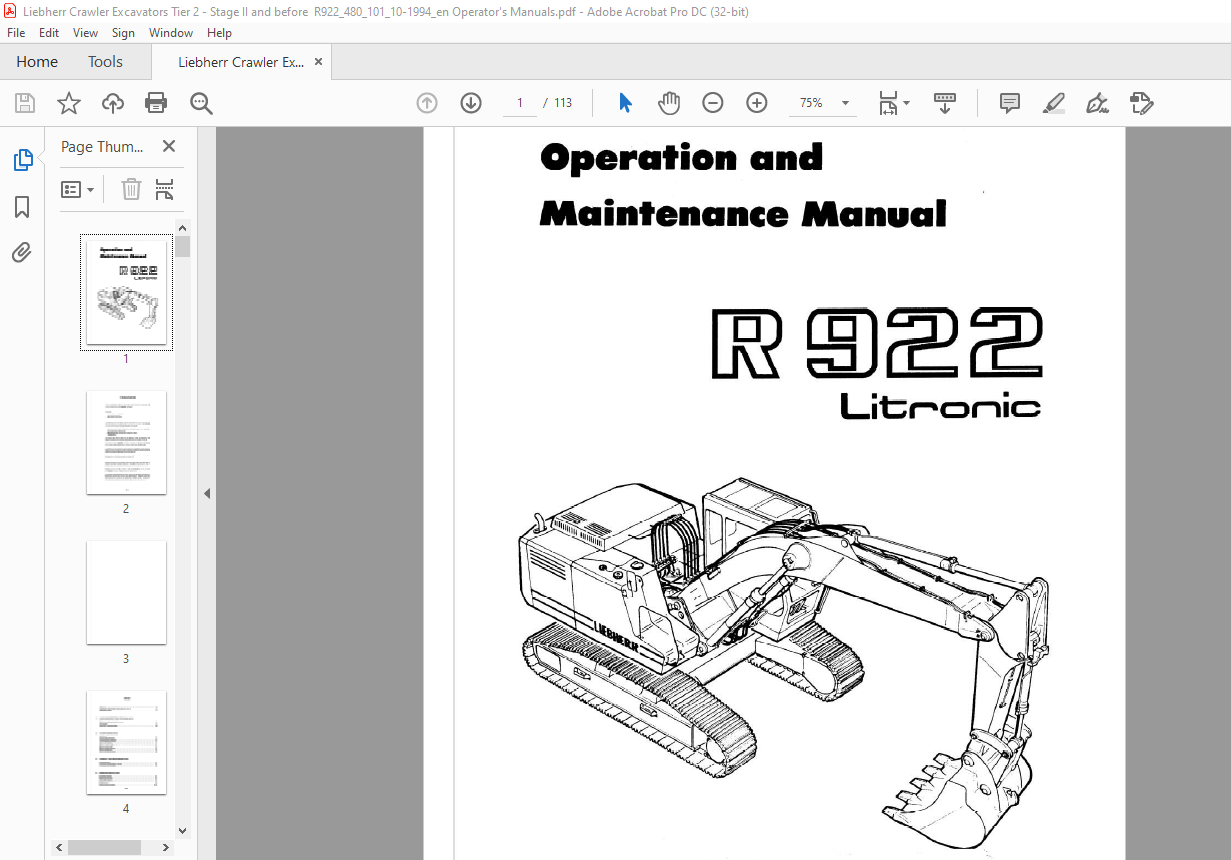Open the 75% zoom level dropdown

click(x=845, y=103)
